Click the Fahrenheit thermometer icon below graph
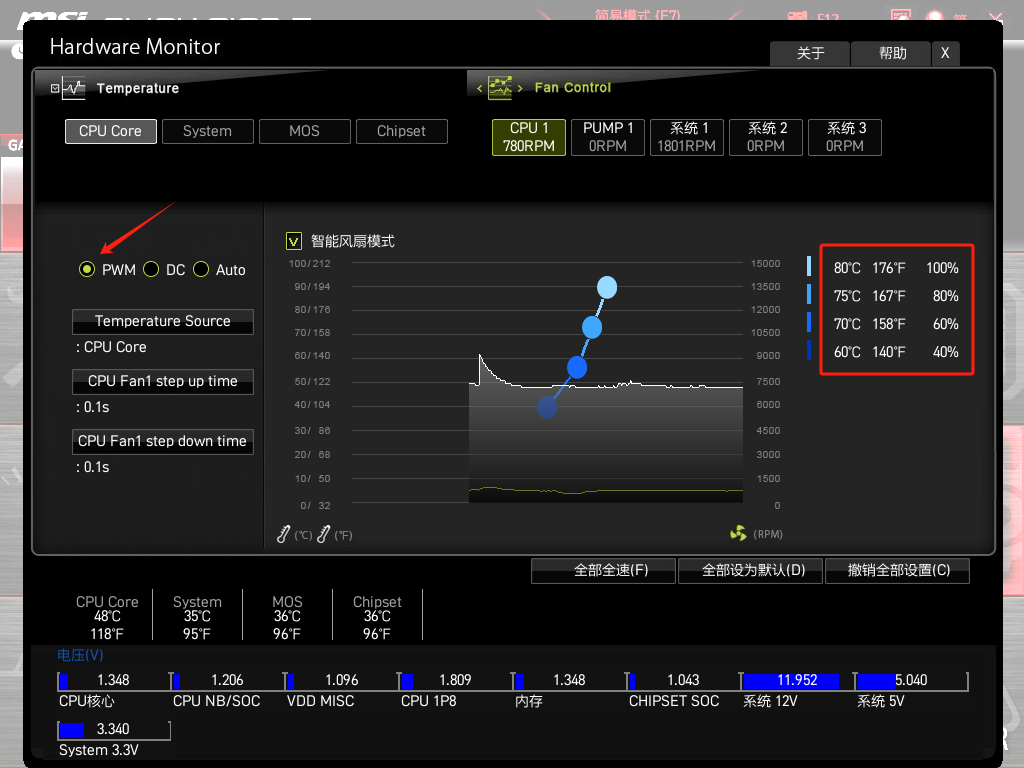 [x=323, y=535]
